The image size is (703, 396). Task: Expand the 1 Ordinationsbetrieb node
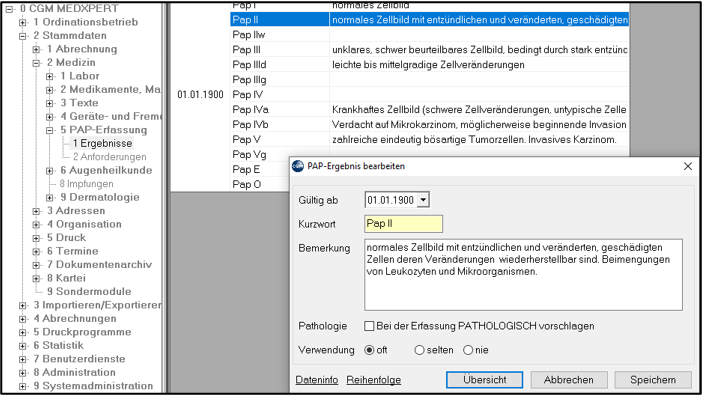pos(22,22)
